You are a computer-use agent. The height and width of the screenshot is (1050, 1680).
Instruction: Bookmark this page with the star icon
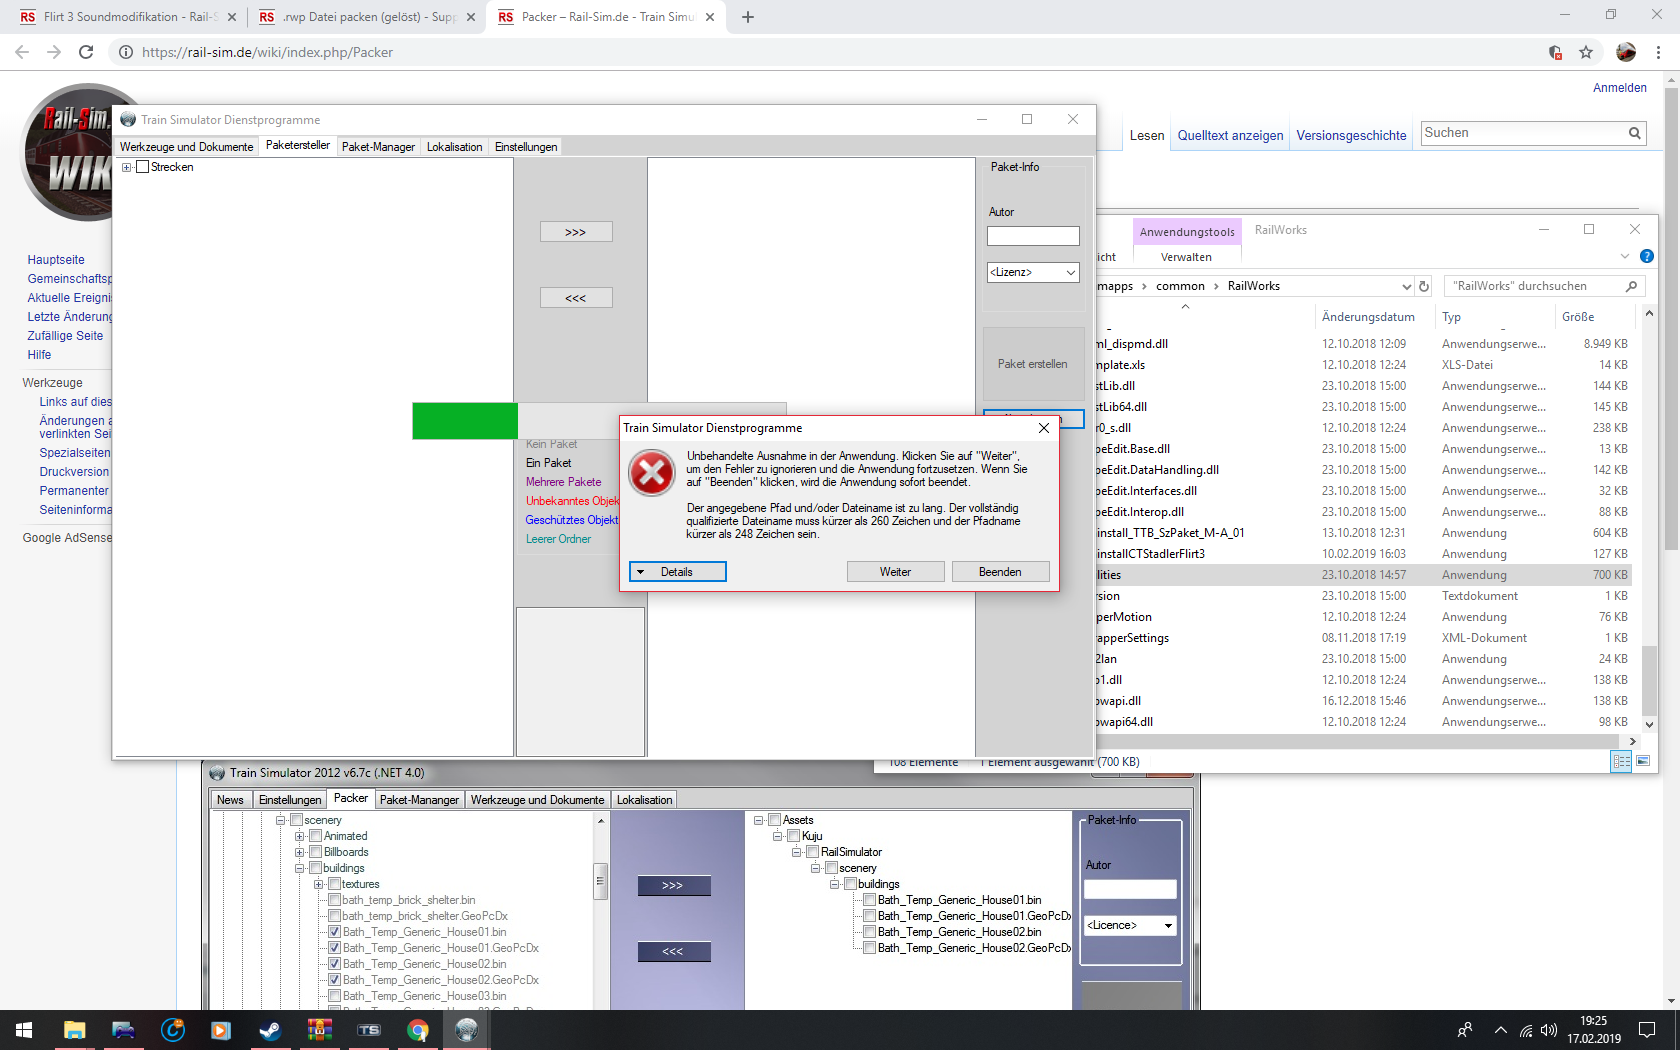(1586, 52)
